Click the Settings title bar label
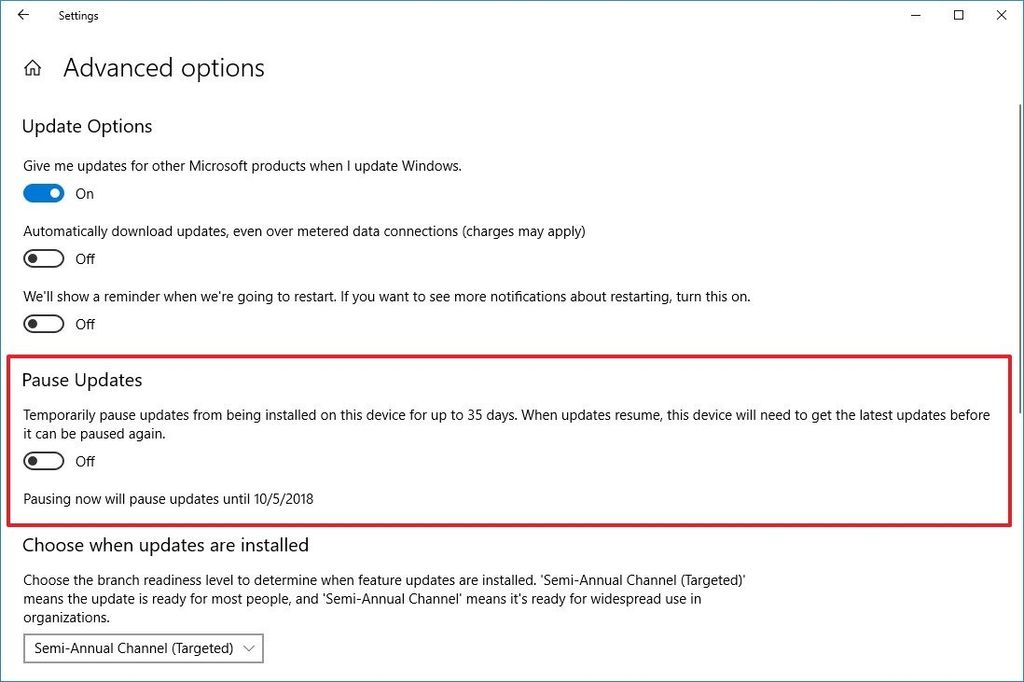1024x682 pixels. (x=78, y=15)
